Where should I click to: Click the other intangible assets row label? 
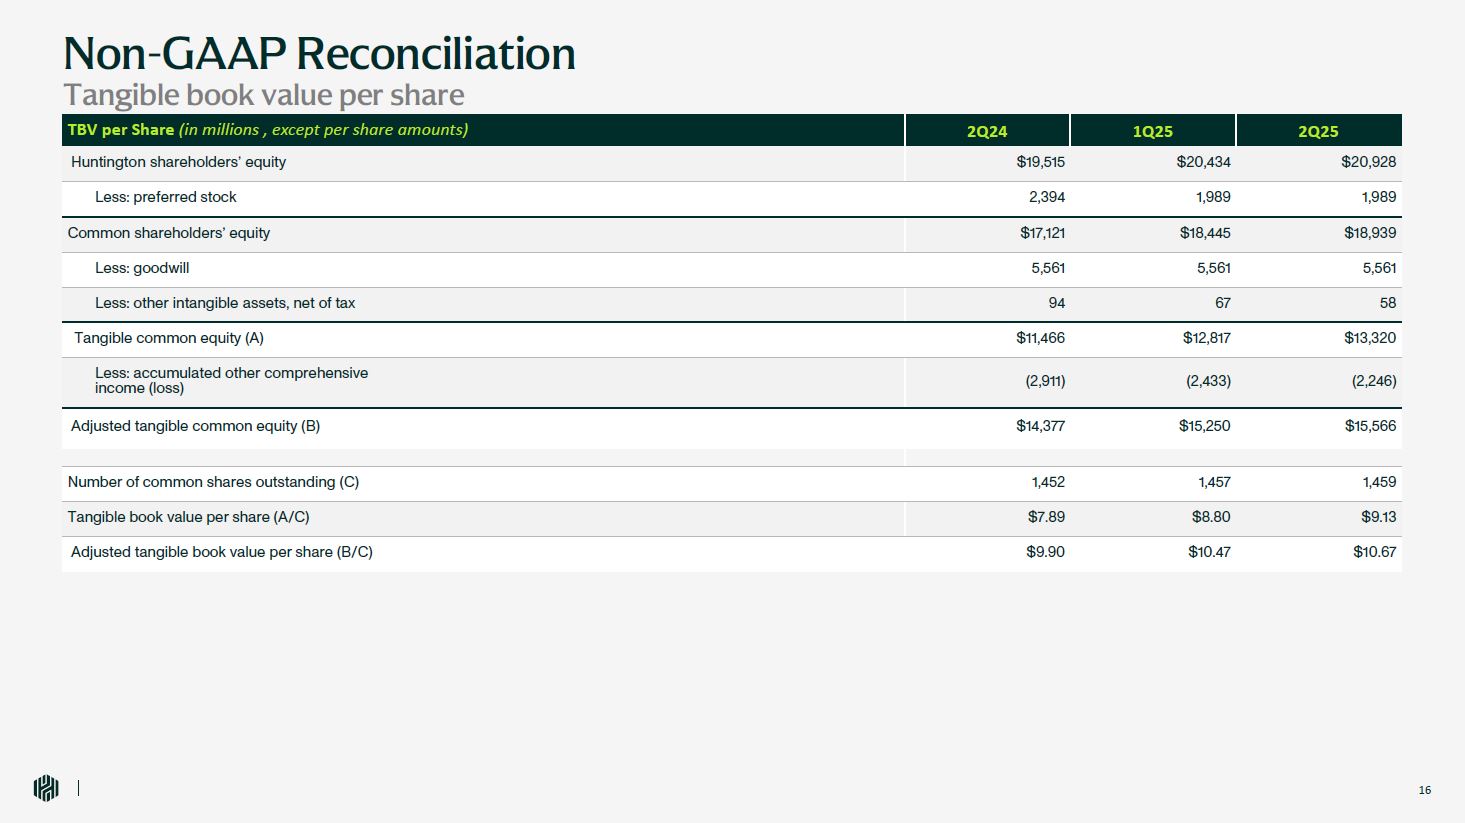click(225, 303)
